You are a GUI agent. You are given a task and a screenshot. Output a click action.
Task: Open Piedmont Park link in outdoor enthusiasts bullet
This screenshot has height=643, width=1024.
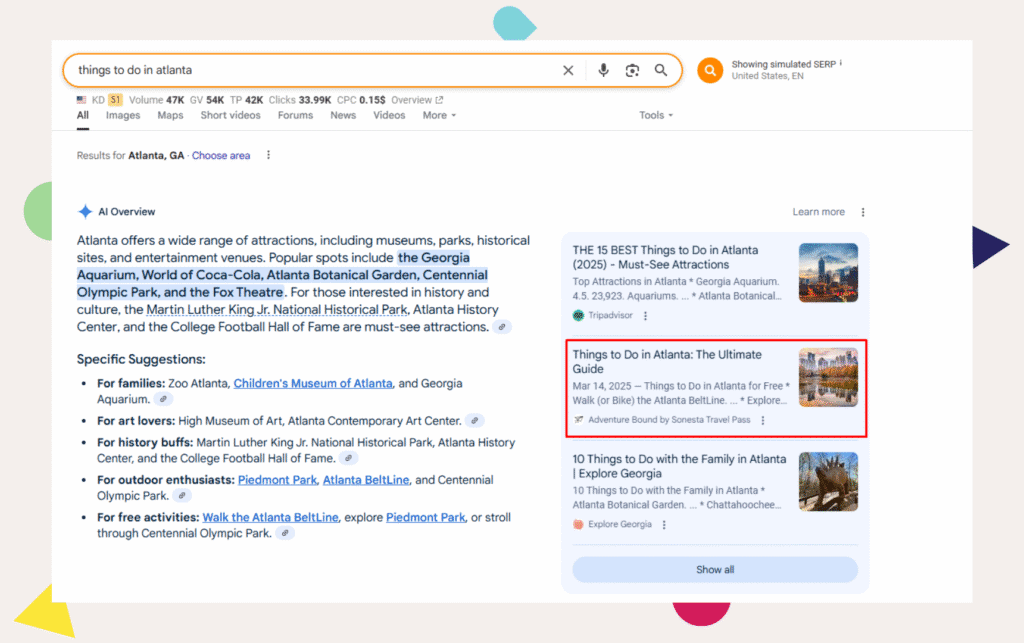pos(277,480)
